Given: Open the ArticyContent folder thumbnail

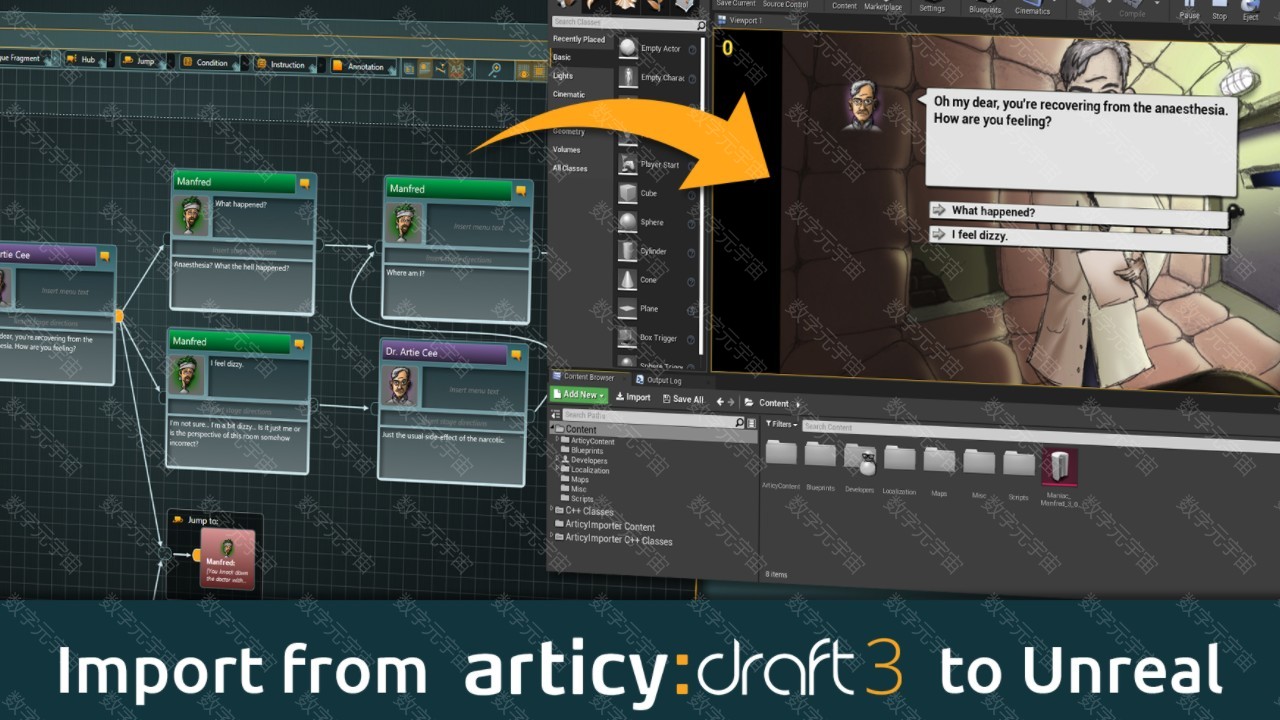Looking at the screenshot, I should 781,453.
